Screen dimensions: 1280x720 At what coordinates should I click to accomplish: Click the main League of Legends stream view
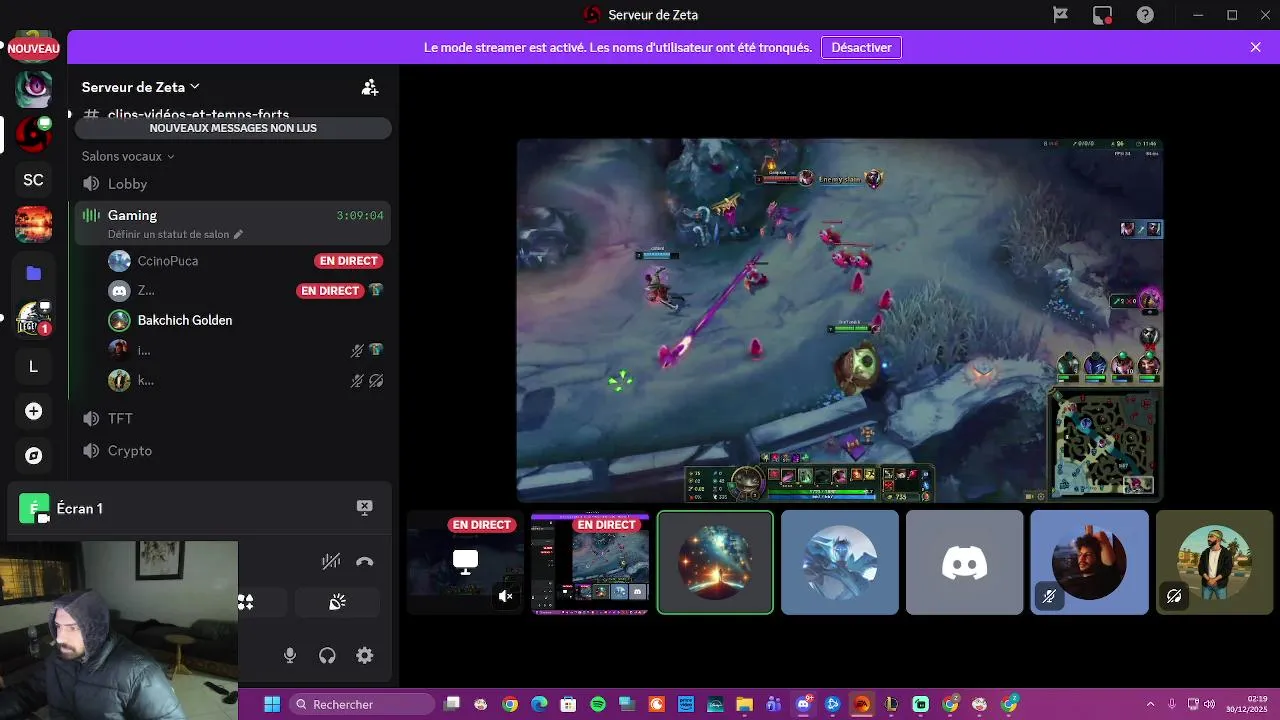tap(840, 320)
